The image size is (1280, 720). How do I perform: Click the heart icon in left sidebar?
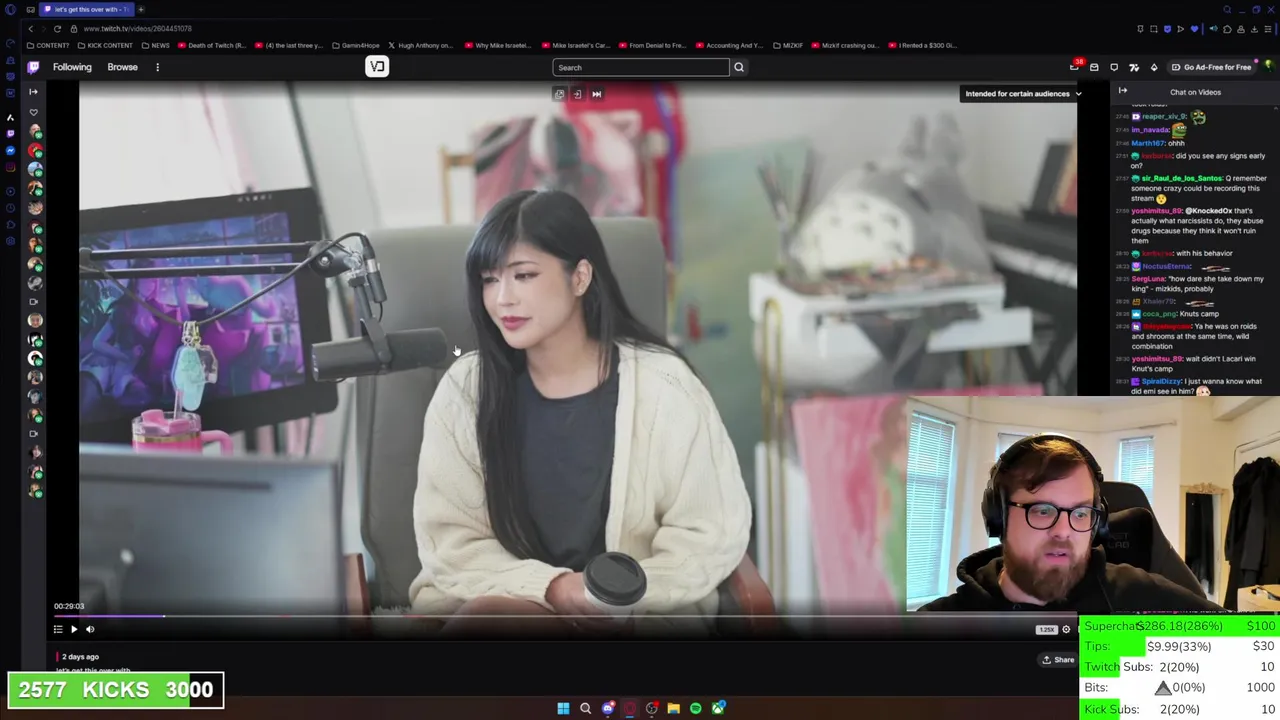pos(33,112)
